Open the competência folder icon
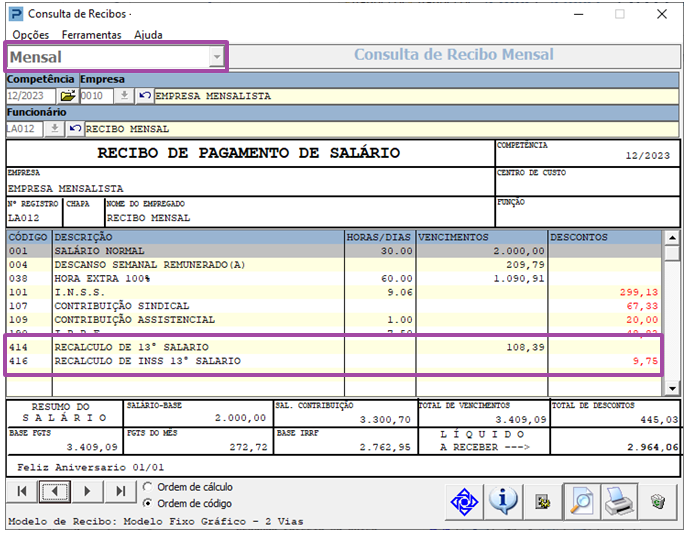This screenshot has height=534, width=691. click(67, 96)
